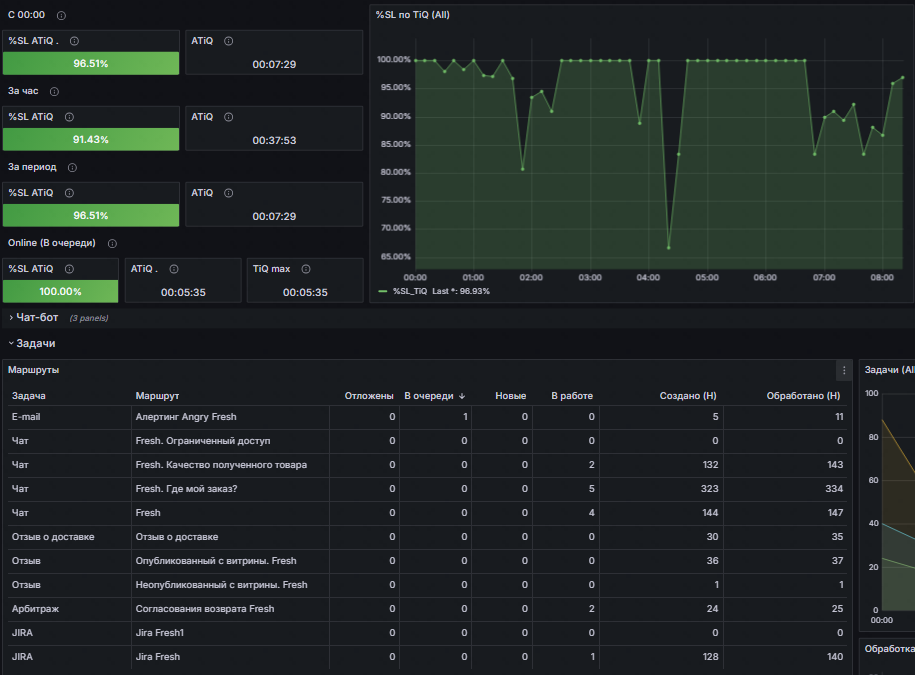Click info icon on %SL ATiQ panel showing 91.43%
Viewport: 915px width, 675px height.
coord(68,117)
